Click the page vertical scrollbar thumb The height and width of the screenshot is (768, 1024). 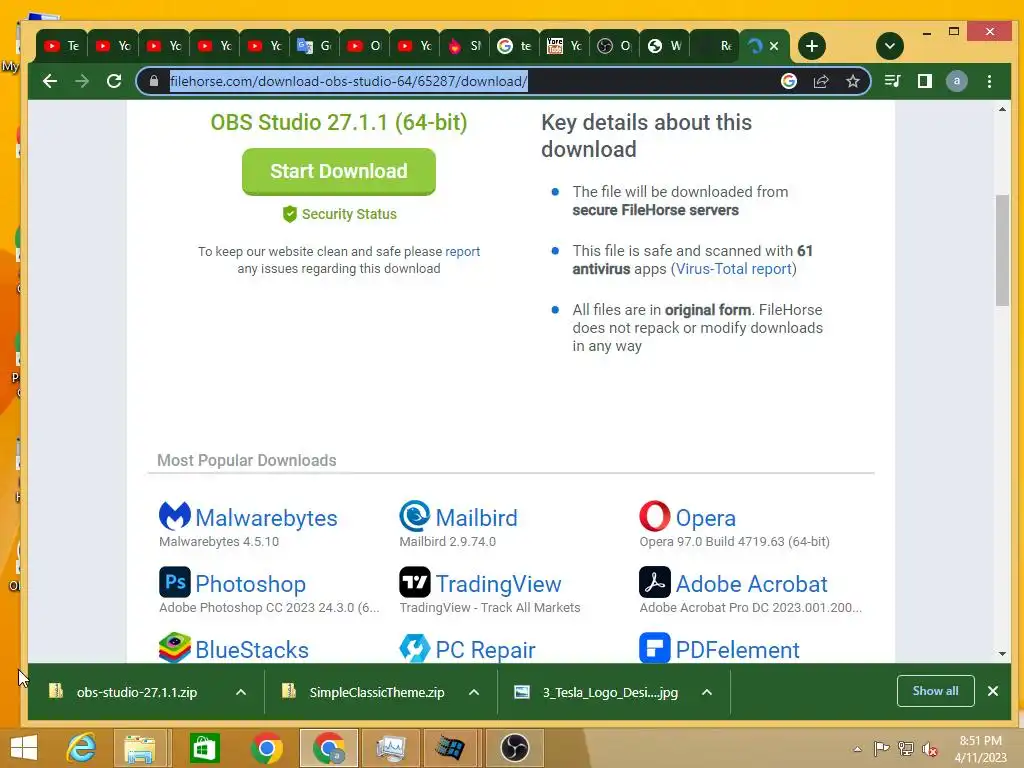pos(1002,250)
